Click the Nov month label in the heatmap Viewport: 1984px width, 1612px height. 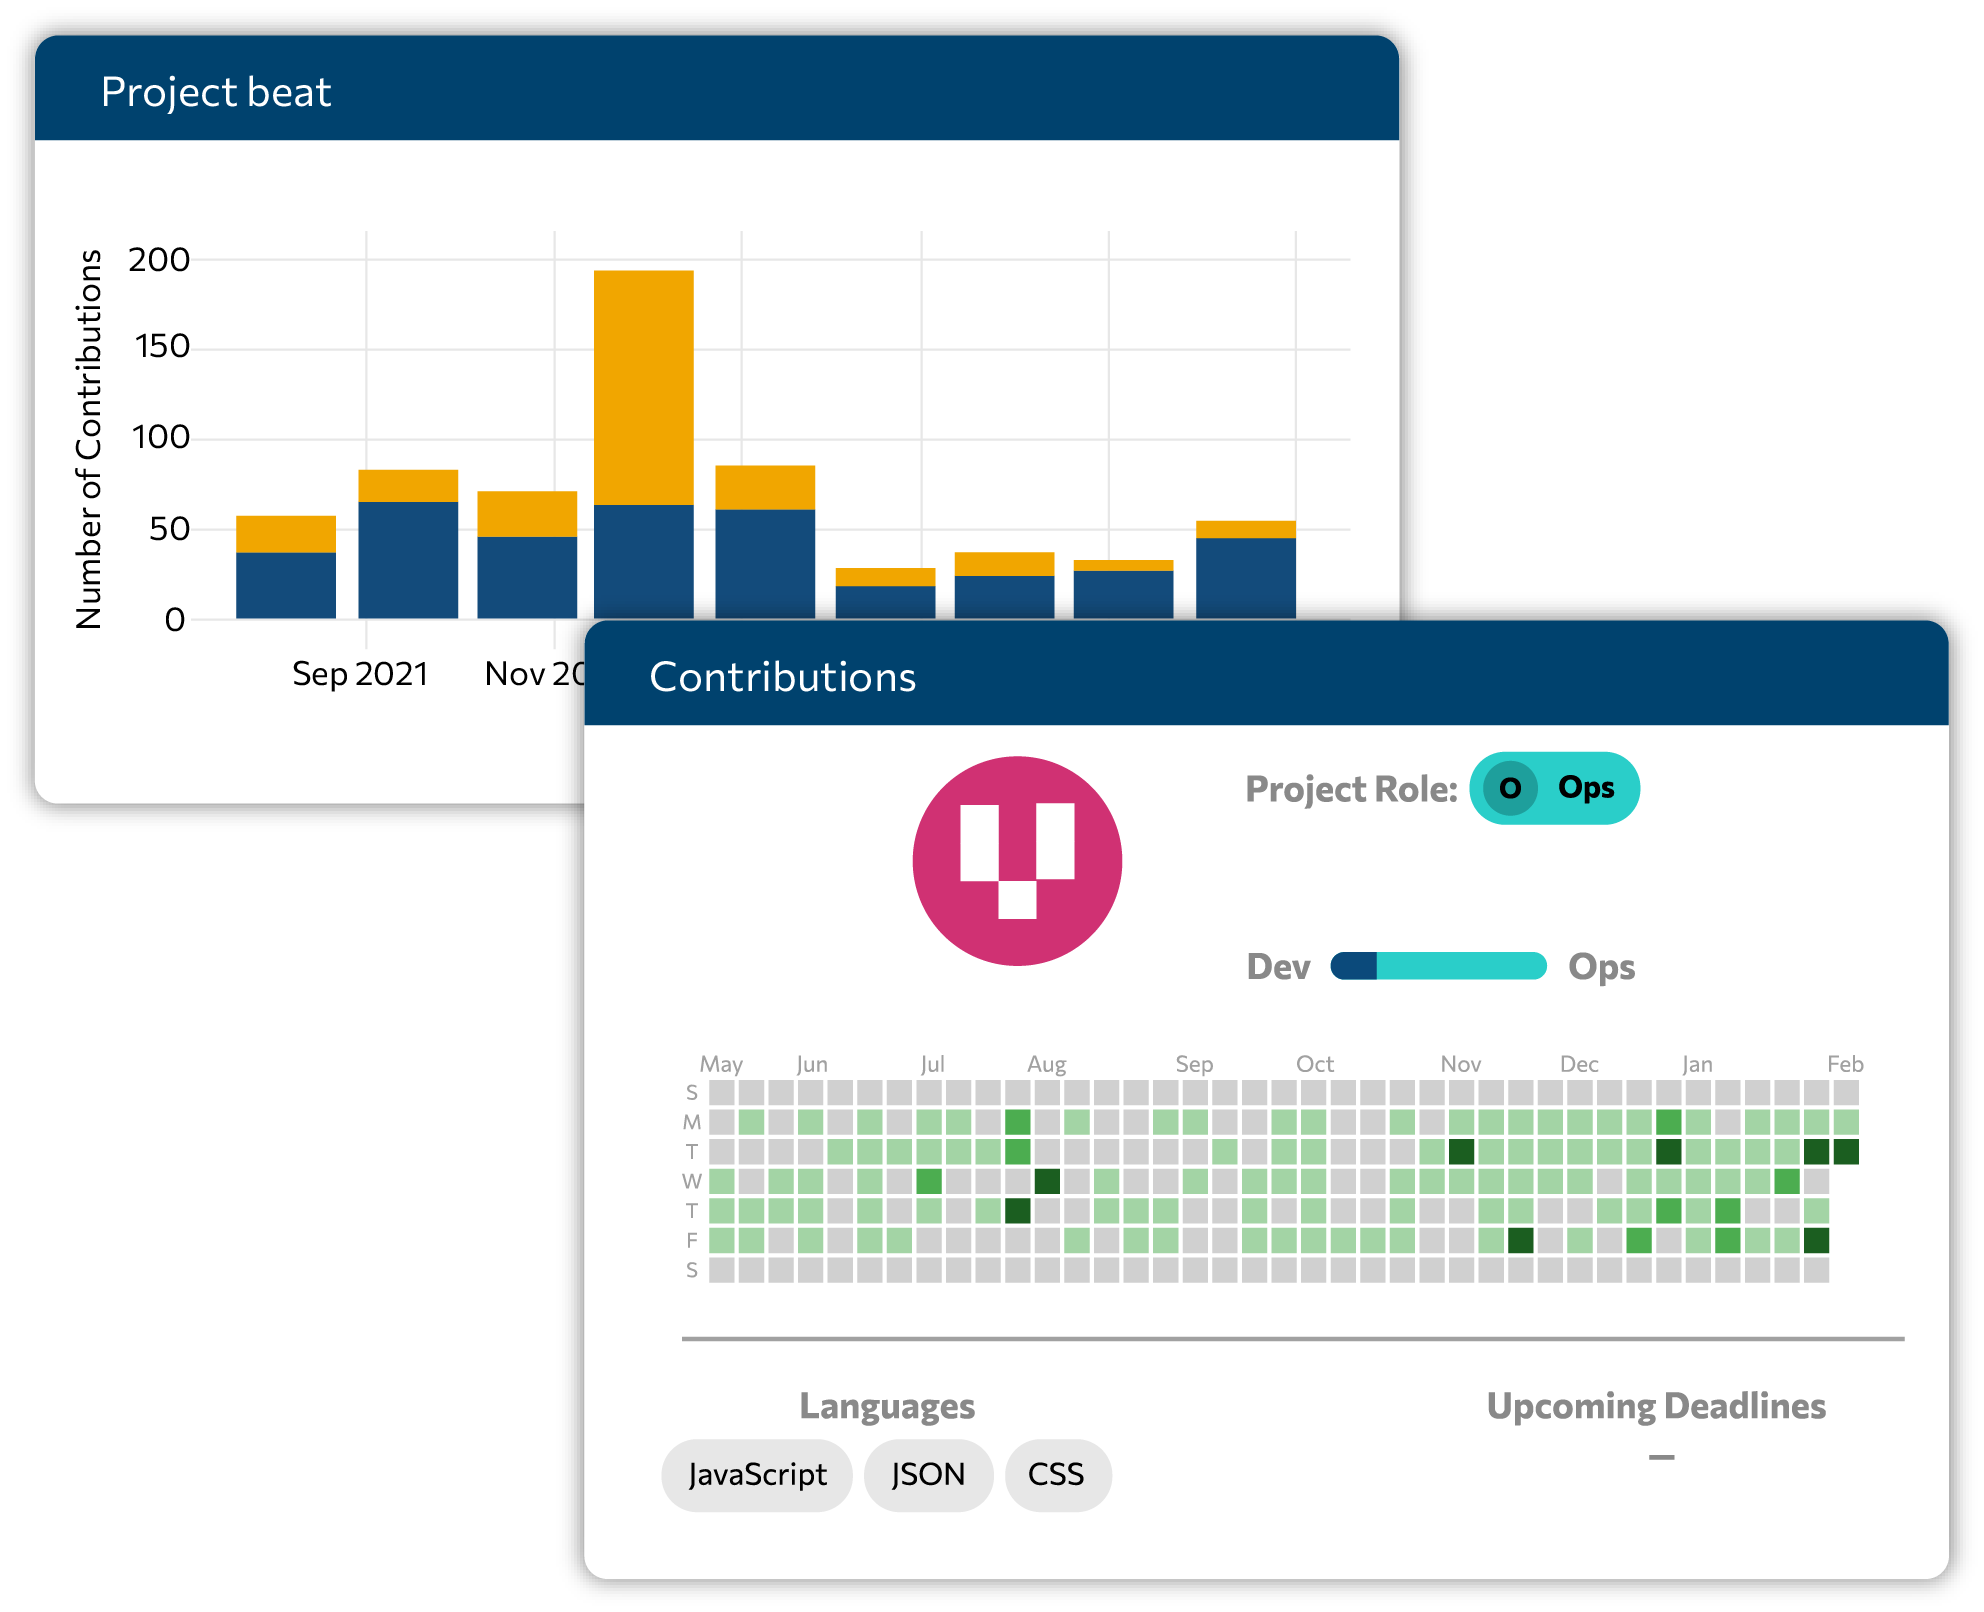[1461, 1064]
